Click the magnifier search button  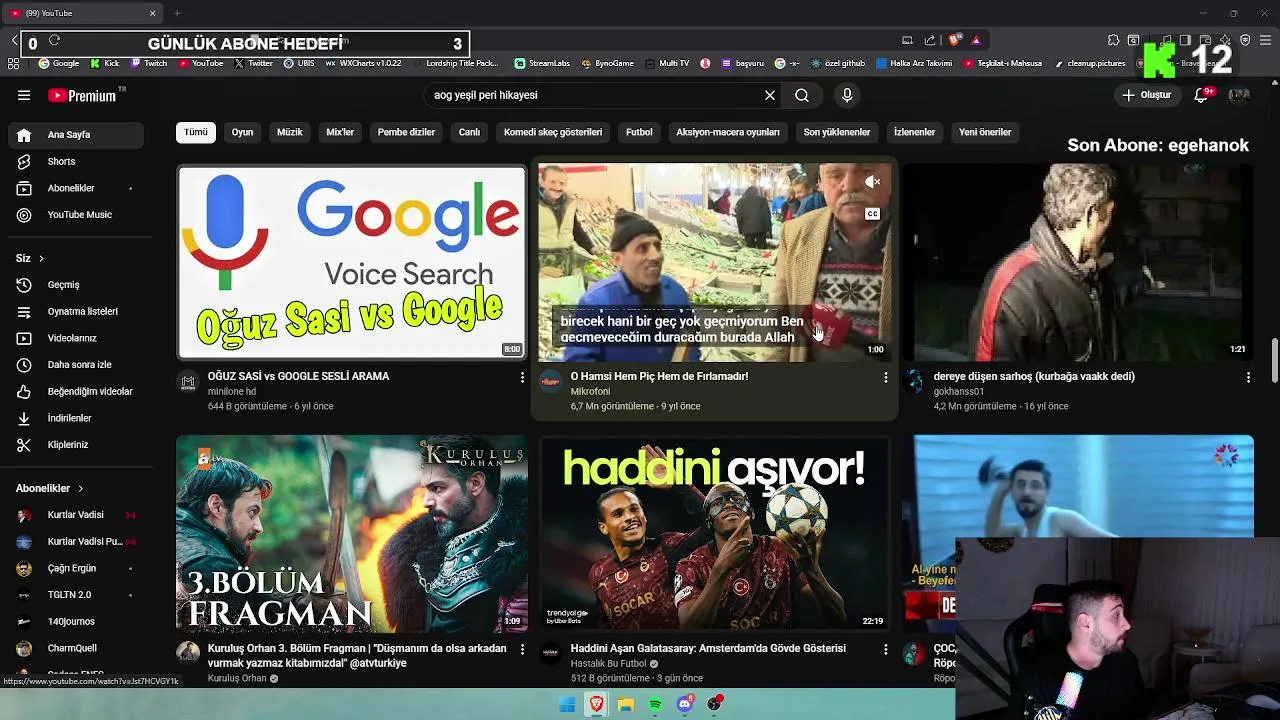(802, 95)
